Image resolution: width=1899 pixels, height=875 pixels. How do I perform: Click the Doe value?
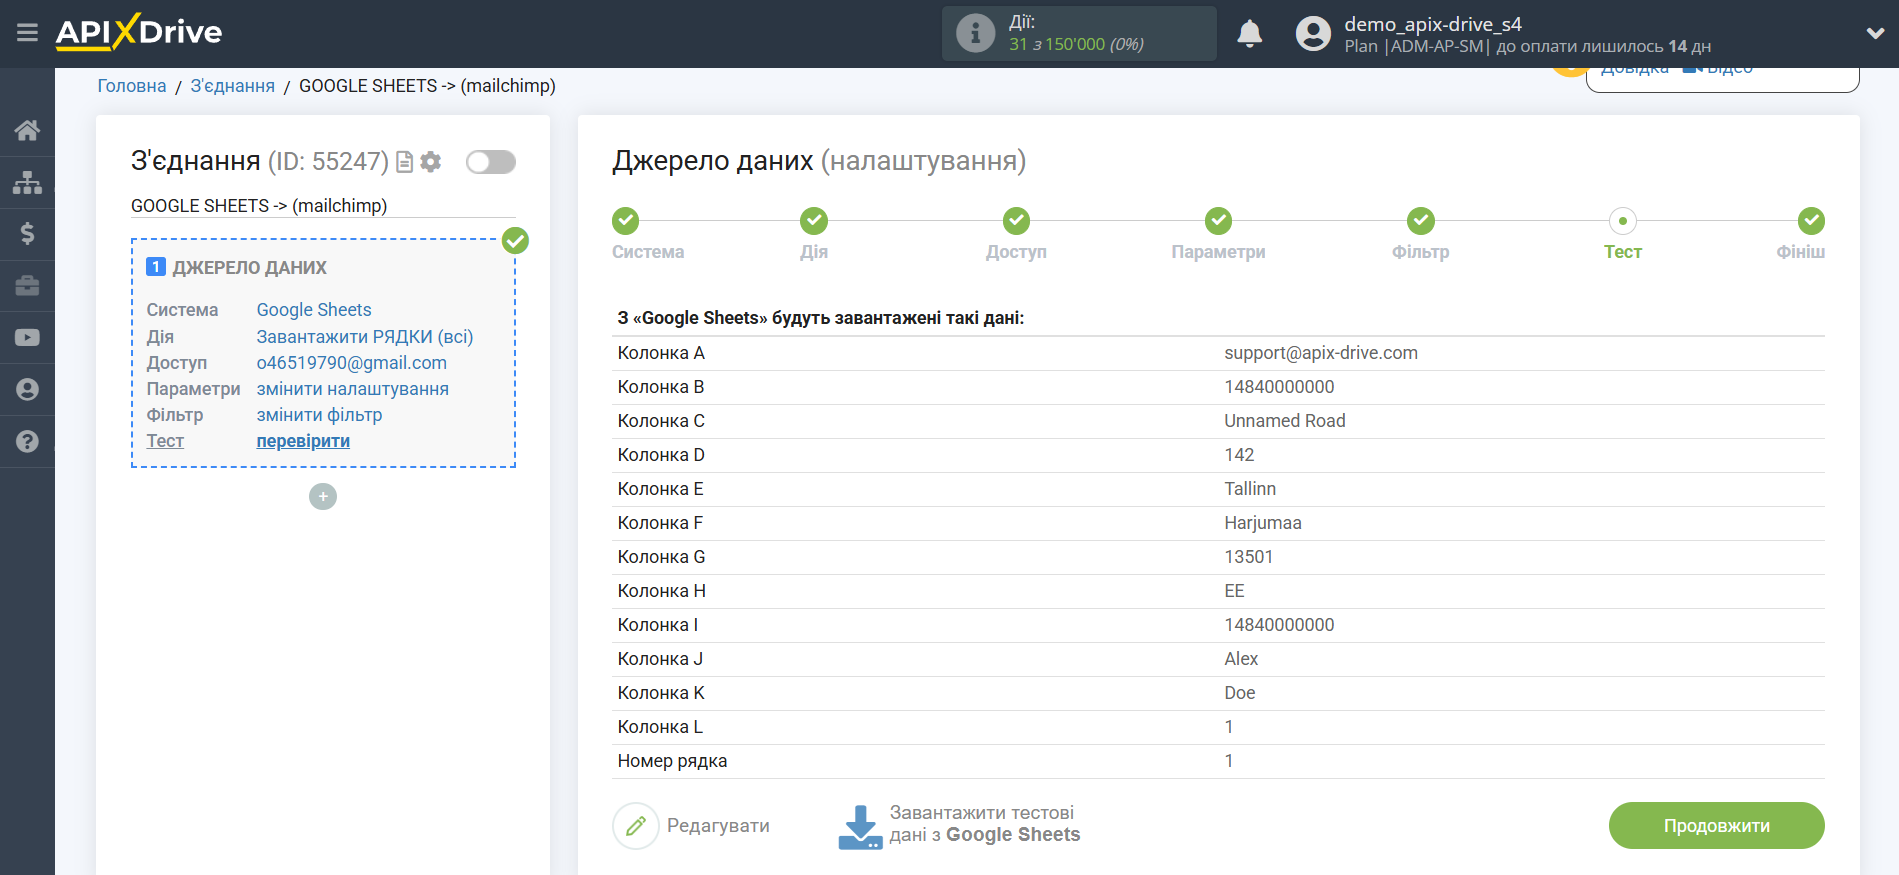[1240, 693]
